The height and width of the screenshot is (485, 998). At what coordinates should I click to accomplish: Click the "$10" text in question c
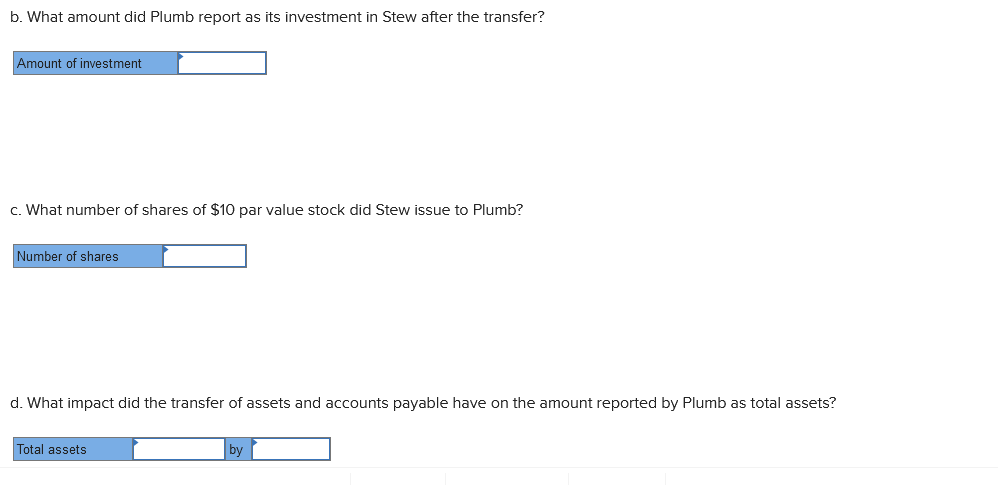pyautogui.click(x=222, y=210)
